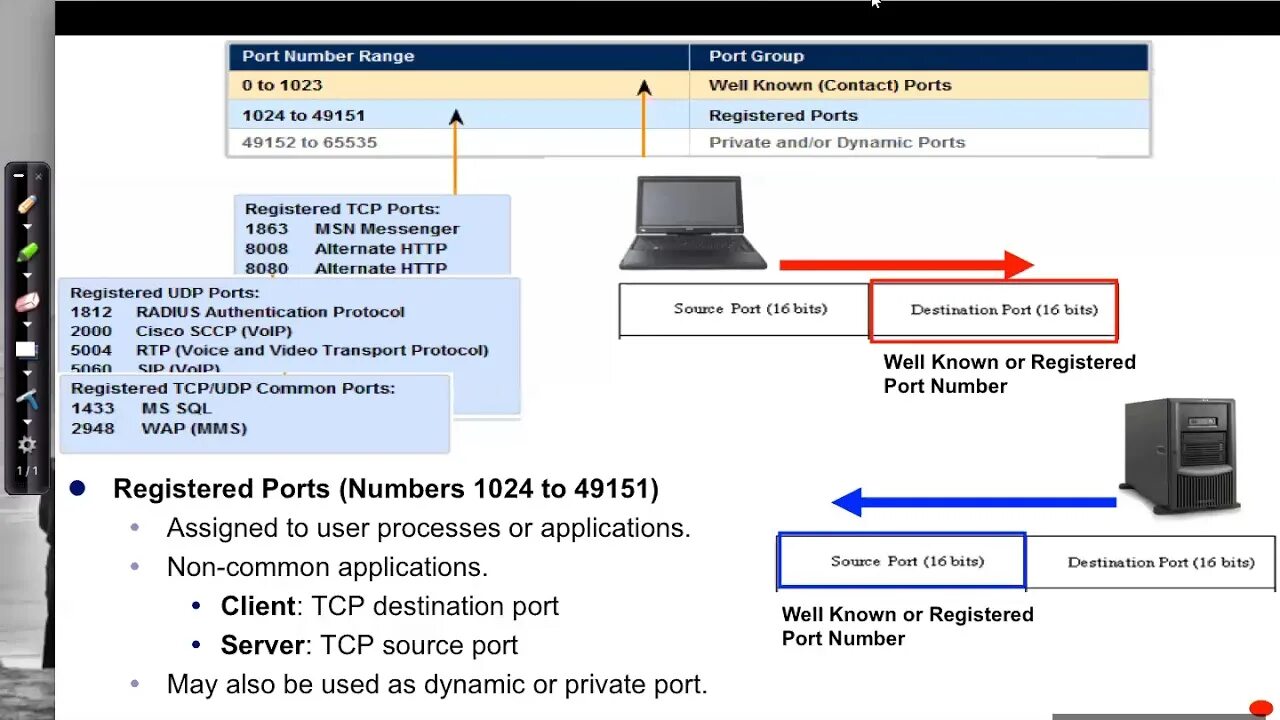This screenshot has width=1280, height=720.
Task: Click the "1863 MSN Messenger" row
Action: pos(352,229)
